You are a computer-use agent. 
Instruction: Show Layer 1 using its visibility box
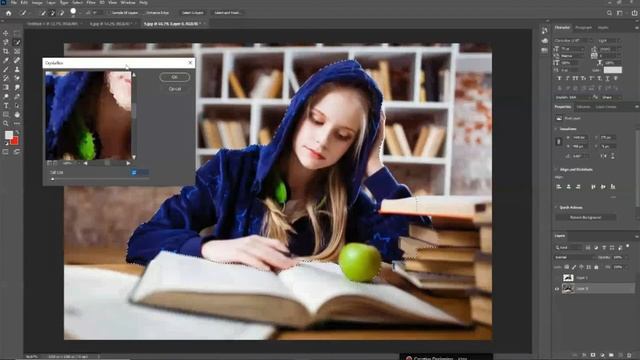click(x=557, y=278)
